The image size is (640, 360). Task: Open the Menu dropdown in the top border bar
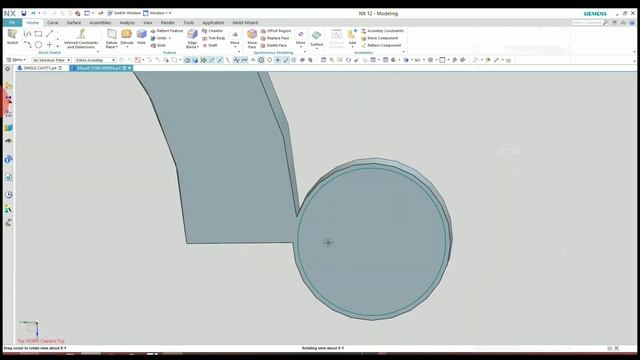click(x=16, y=60)
